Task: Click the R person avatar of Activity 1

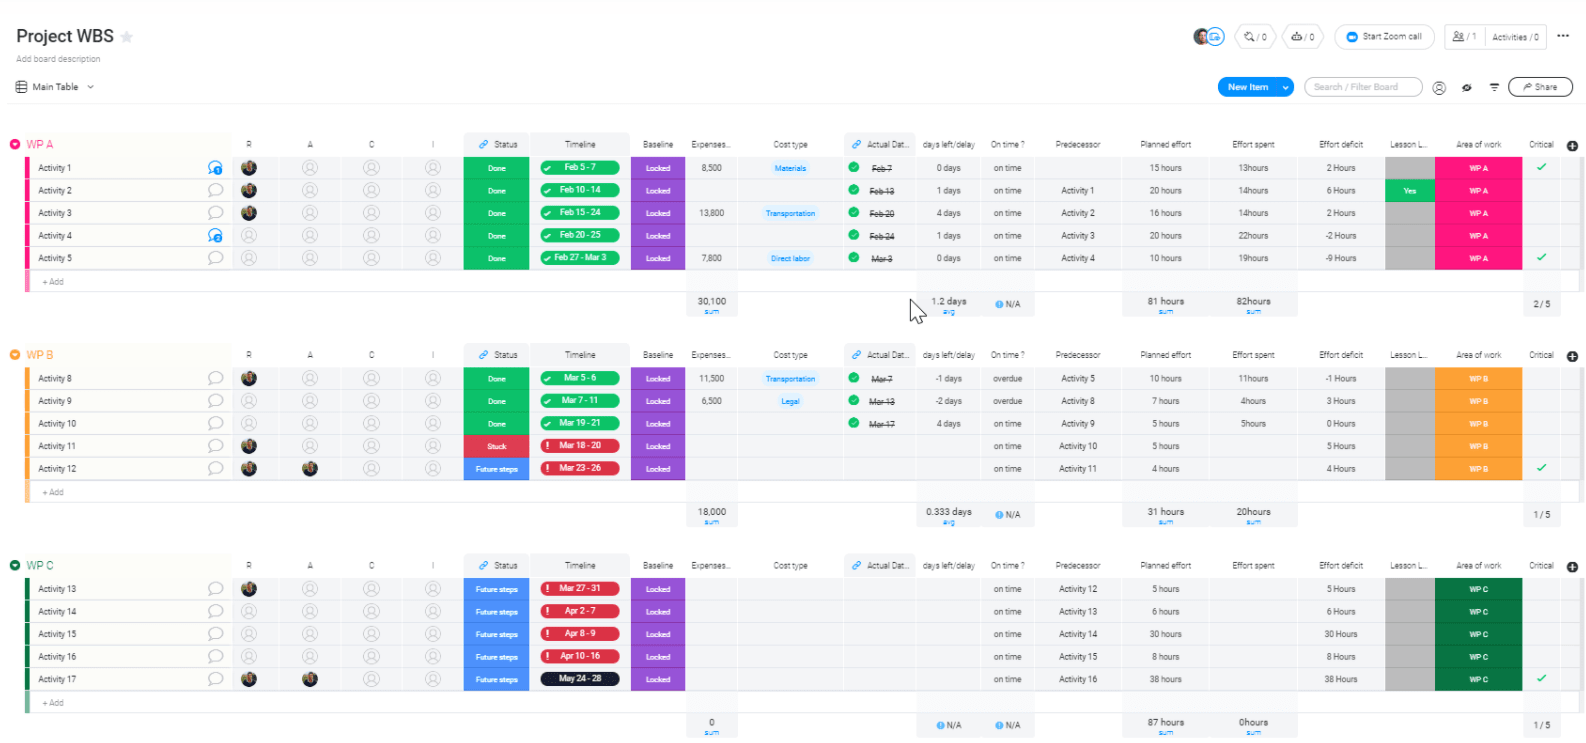Action: click(x=249, y=168)
